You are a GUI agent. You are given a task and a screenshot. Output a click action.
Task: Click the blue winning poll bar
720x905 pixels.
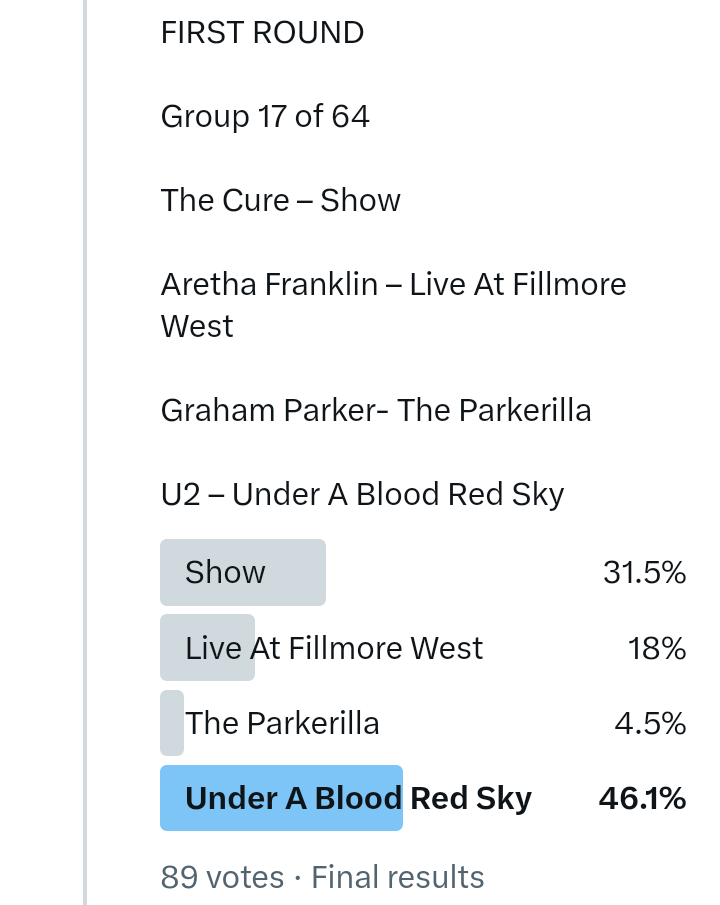(x=281, y=799)
